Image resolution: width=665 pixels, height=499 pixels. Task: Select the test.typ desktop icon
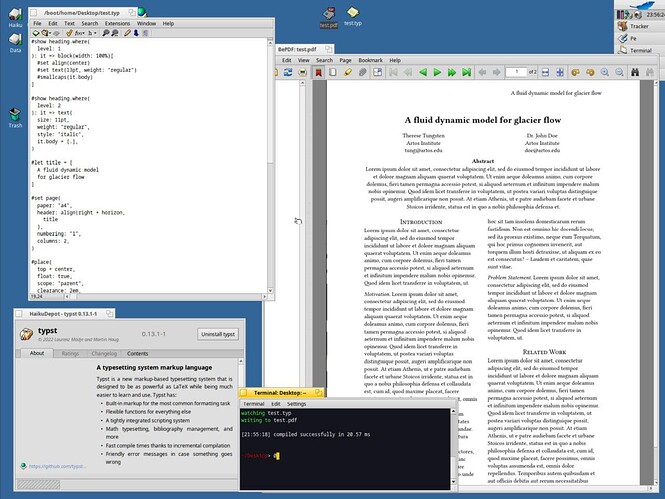(353, 17)
